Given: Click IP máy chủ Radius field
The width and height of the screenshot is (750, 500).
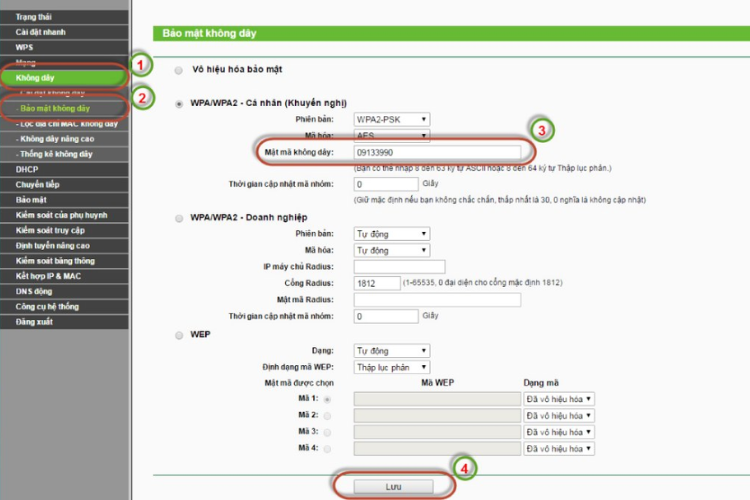Looking at the screenshot, I should pyautogui.click(x=399, y=267).
